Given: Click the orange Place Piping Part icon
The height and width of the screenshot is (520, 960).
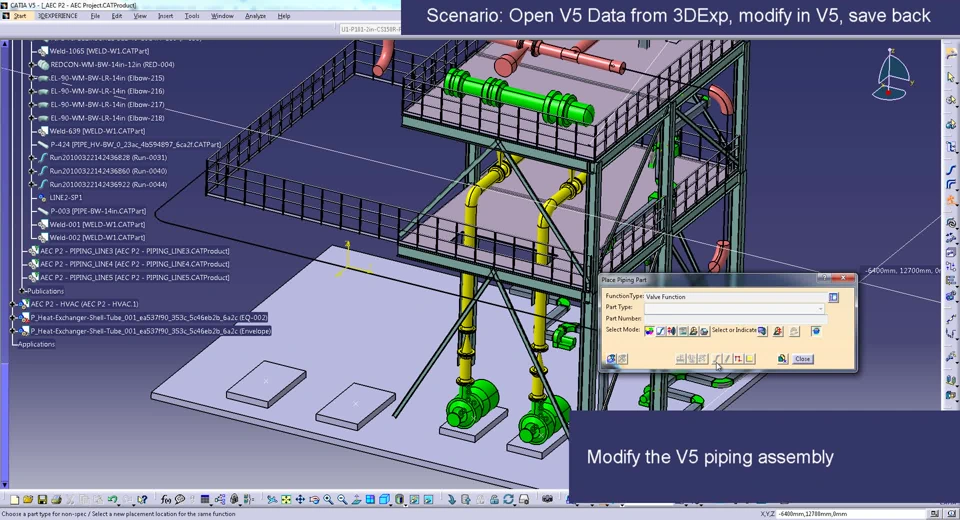Looking at the screenshot, I should point(951,200).
